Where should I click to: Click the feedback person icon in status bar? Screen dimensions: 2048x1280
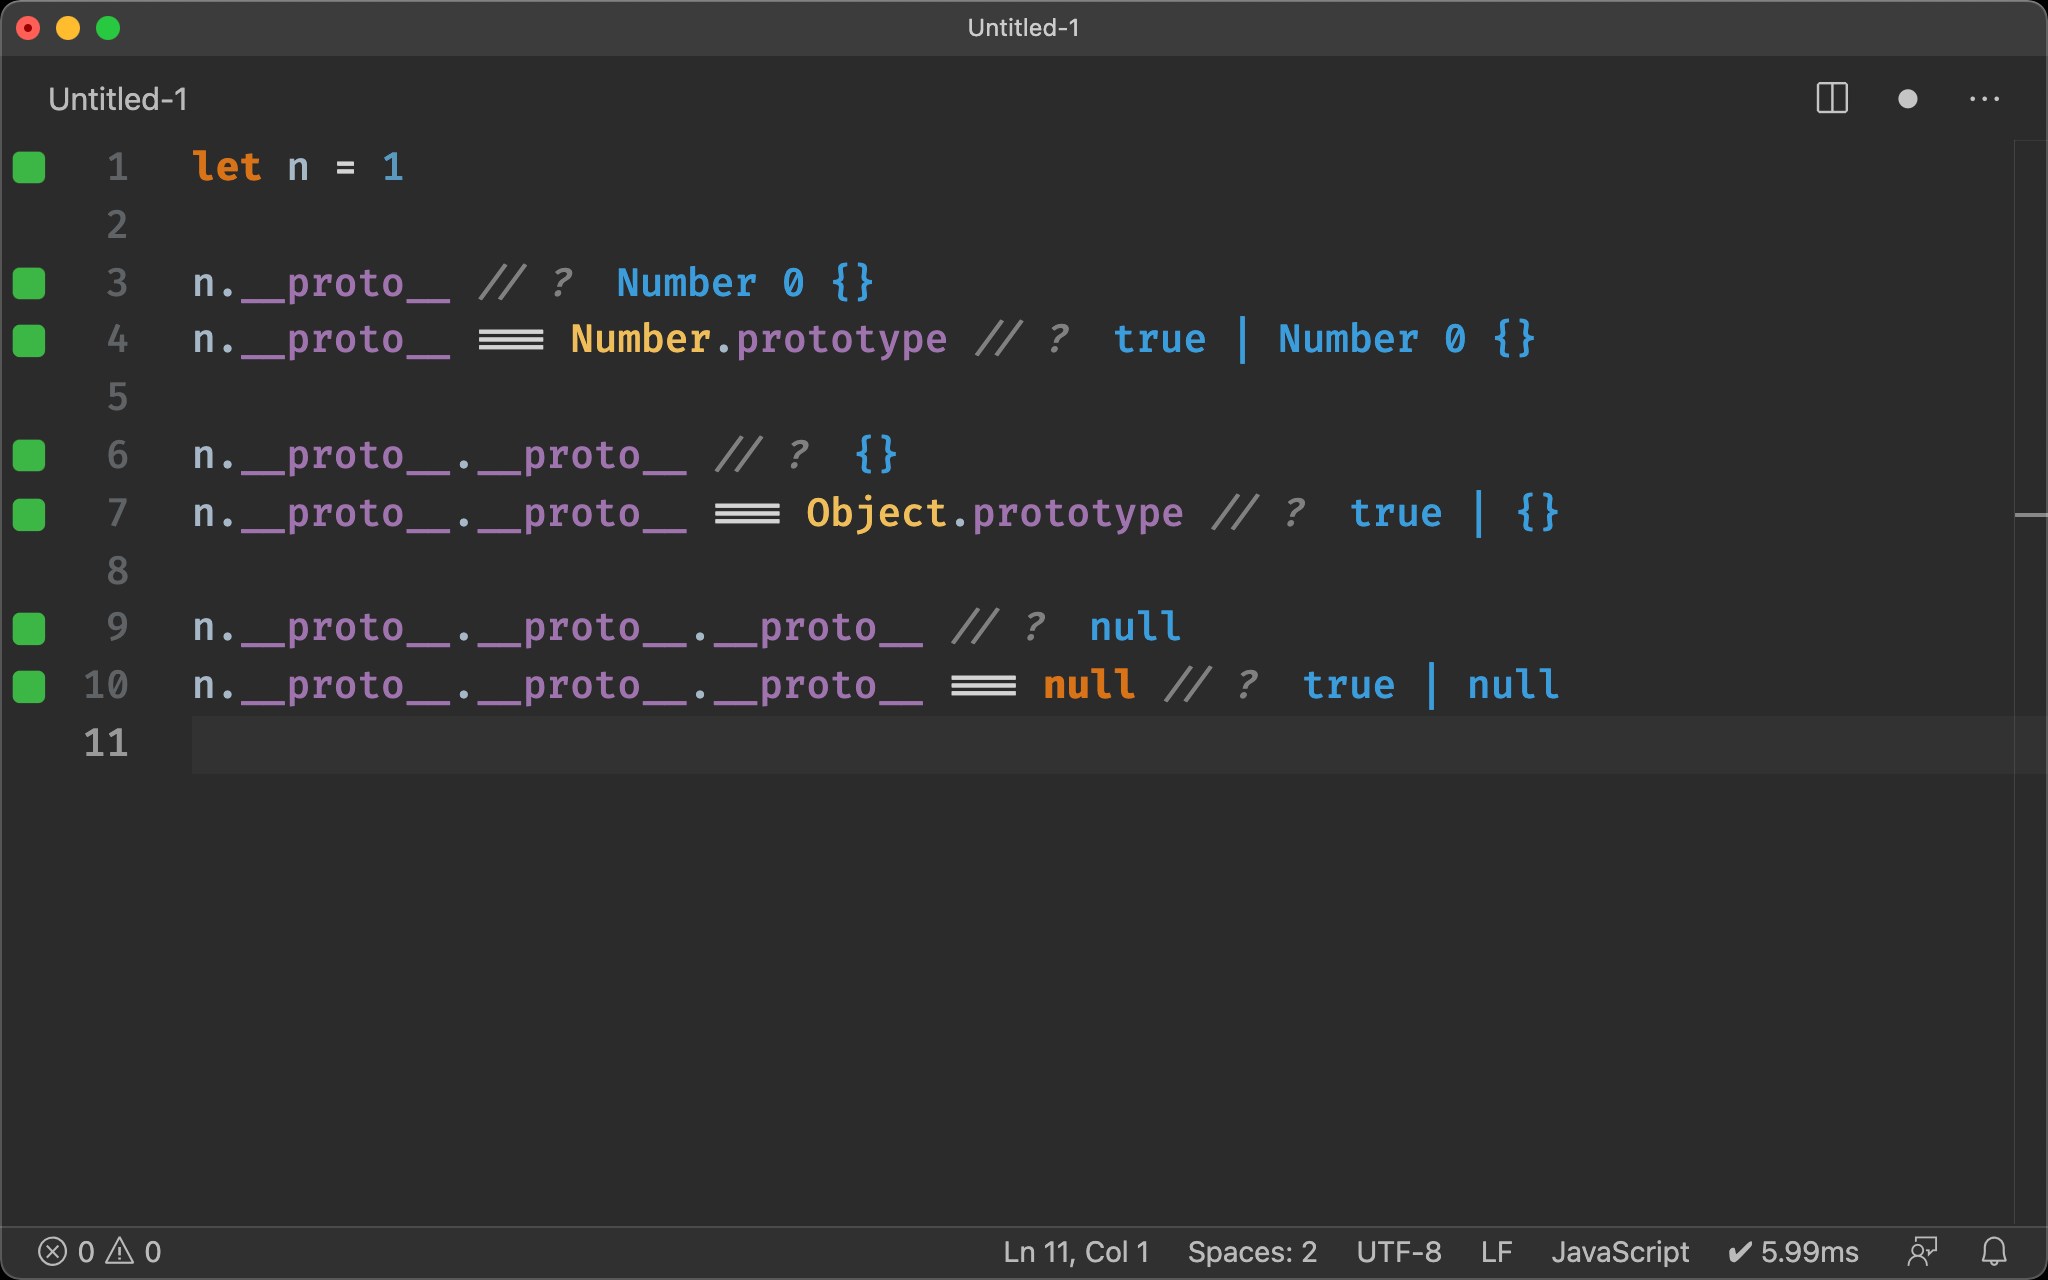pos(1922,1251)
